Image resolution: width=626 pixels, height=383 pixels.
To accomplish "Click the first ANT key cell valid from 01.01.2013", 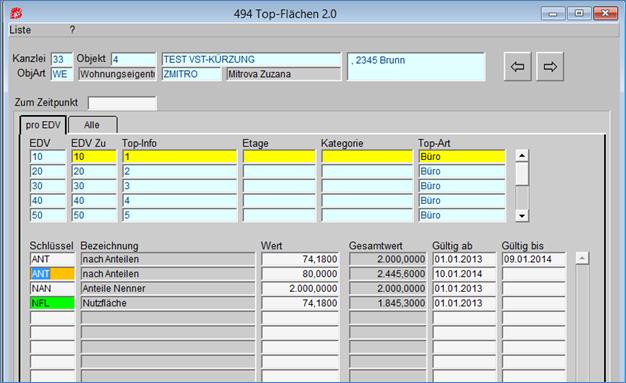I will 52,259.
